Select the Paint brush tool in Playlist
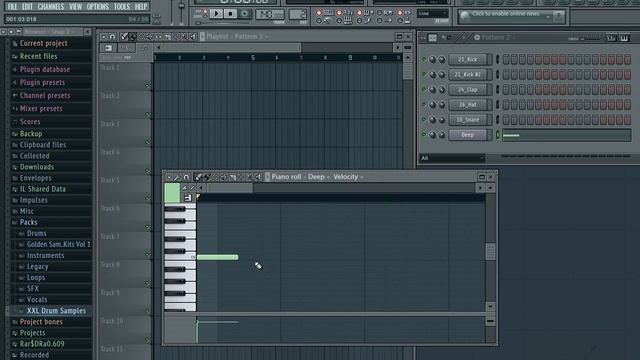 (133, 37)
